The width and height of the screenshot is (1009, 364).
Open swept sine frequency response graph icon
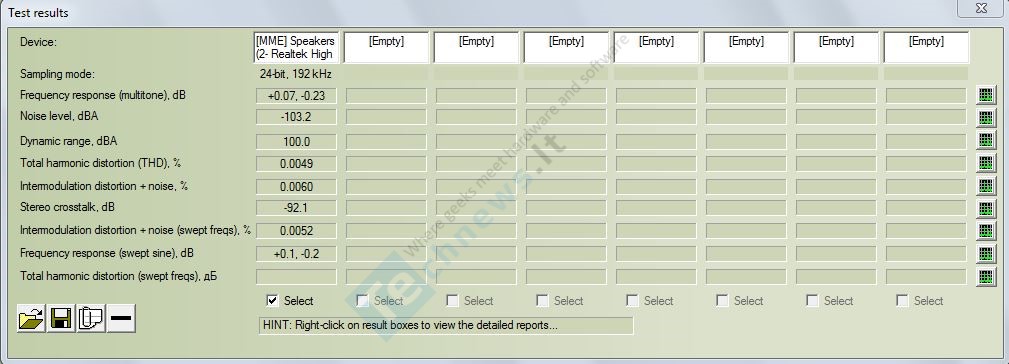[x=985, y=253]
